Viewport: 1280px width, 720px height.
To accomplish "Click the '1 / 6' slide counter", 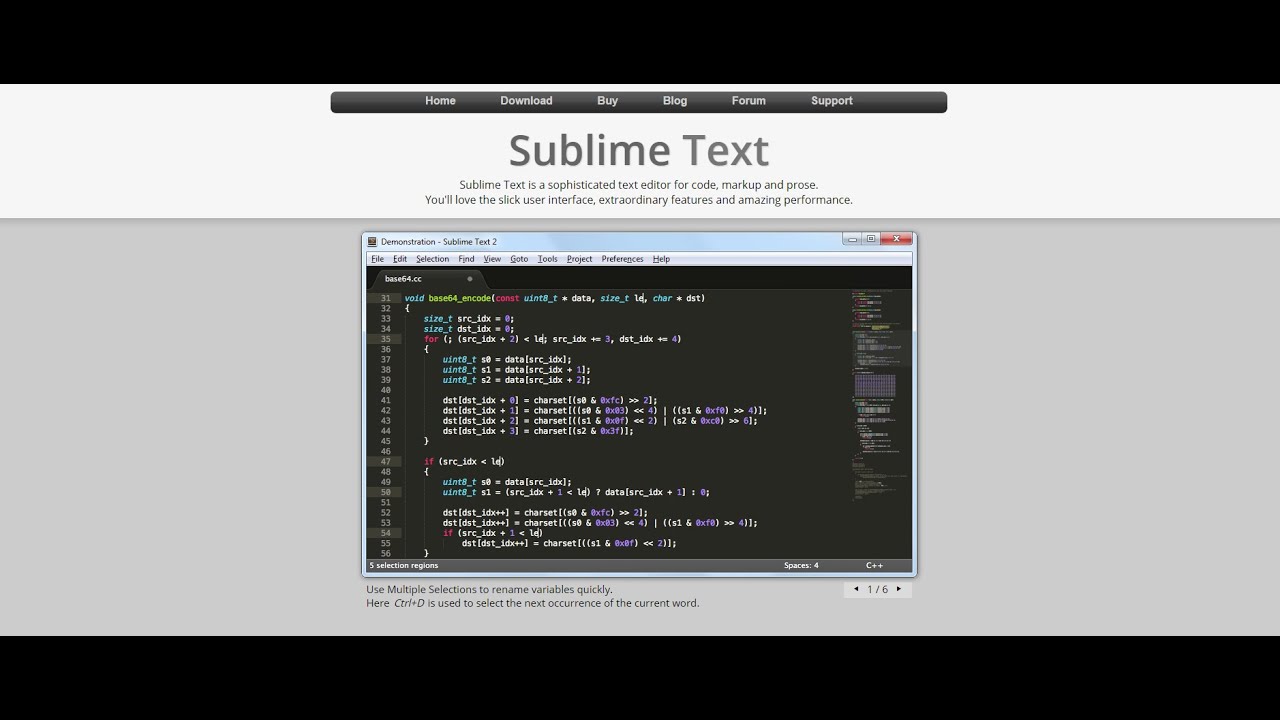I will click(x=877, y=589).
